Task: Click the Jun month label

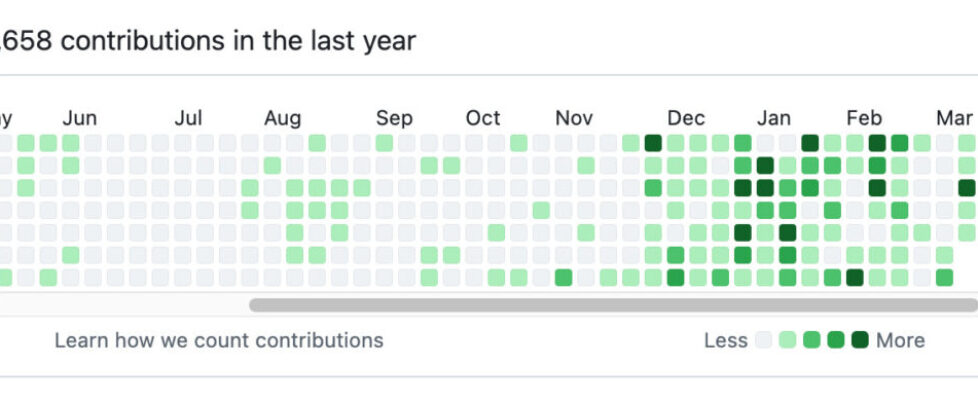Action: pyautogui.click(x=79, y=118)
